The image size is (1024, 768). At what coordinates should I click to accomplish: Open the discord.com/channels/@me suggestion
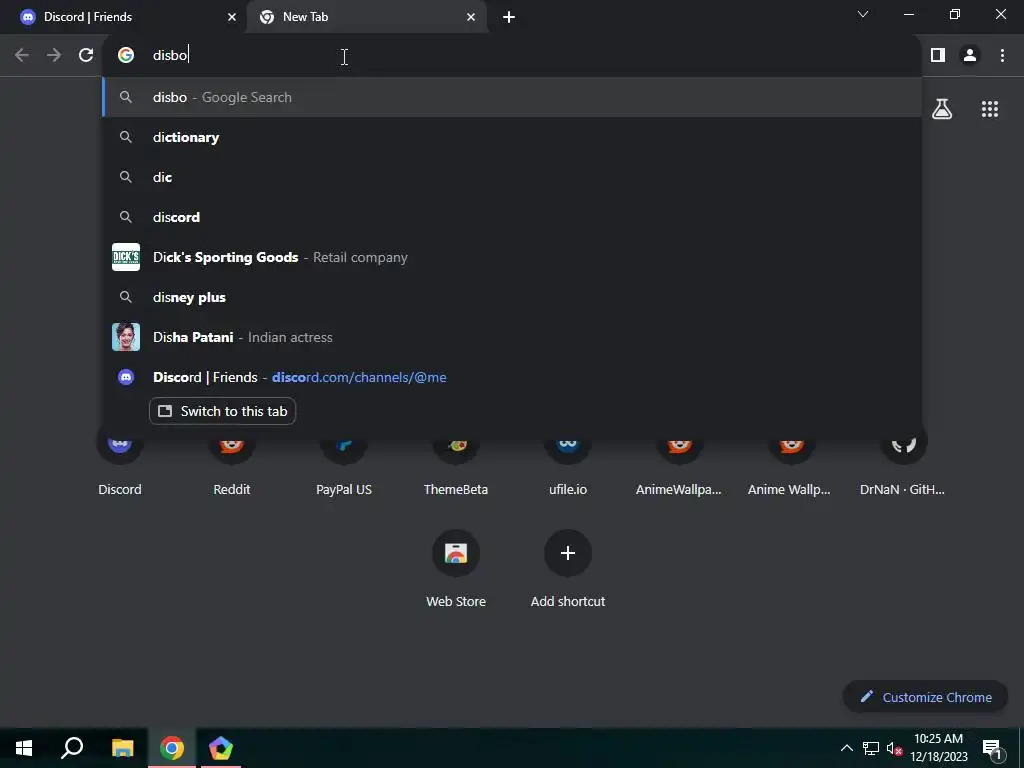[511, 377]
